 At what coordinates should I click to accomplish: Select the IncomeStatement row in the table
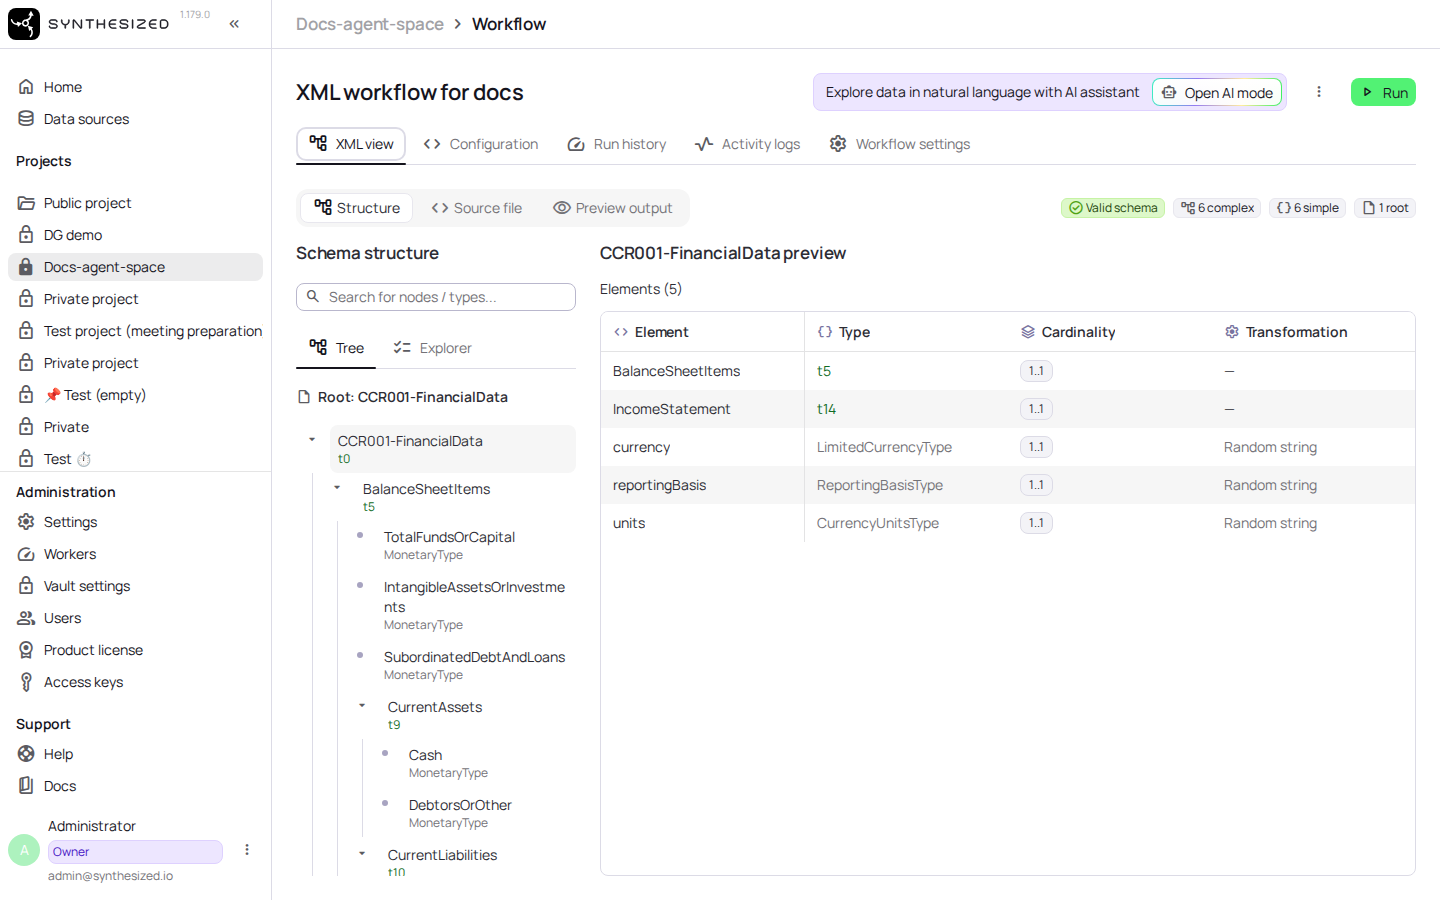coord(1008,409)
